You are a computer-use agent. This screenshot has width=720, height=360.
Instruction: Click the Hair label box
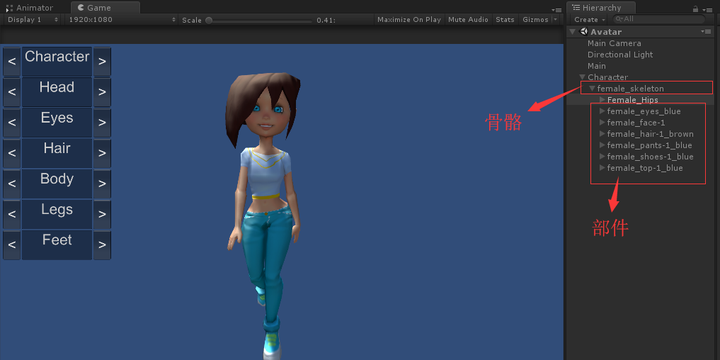(x=57, y=153)
